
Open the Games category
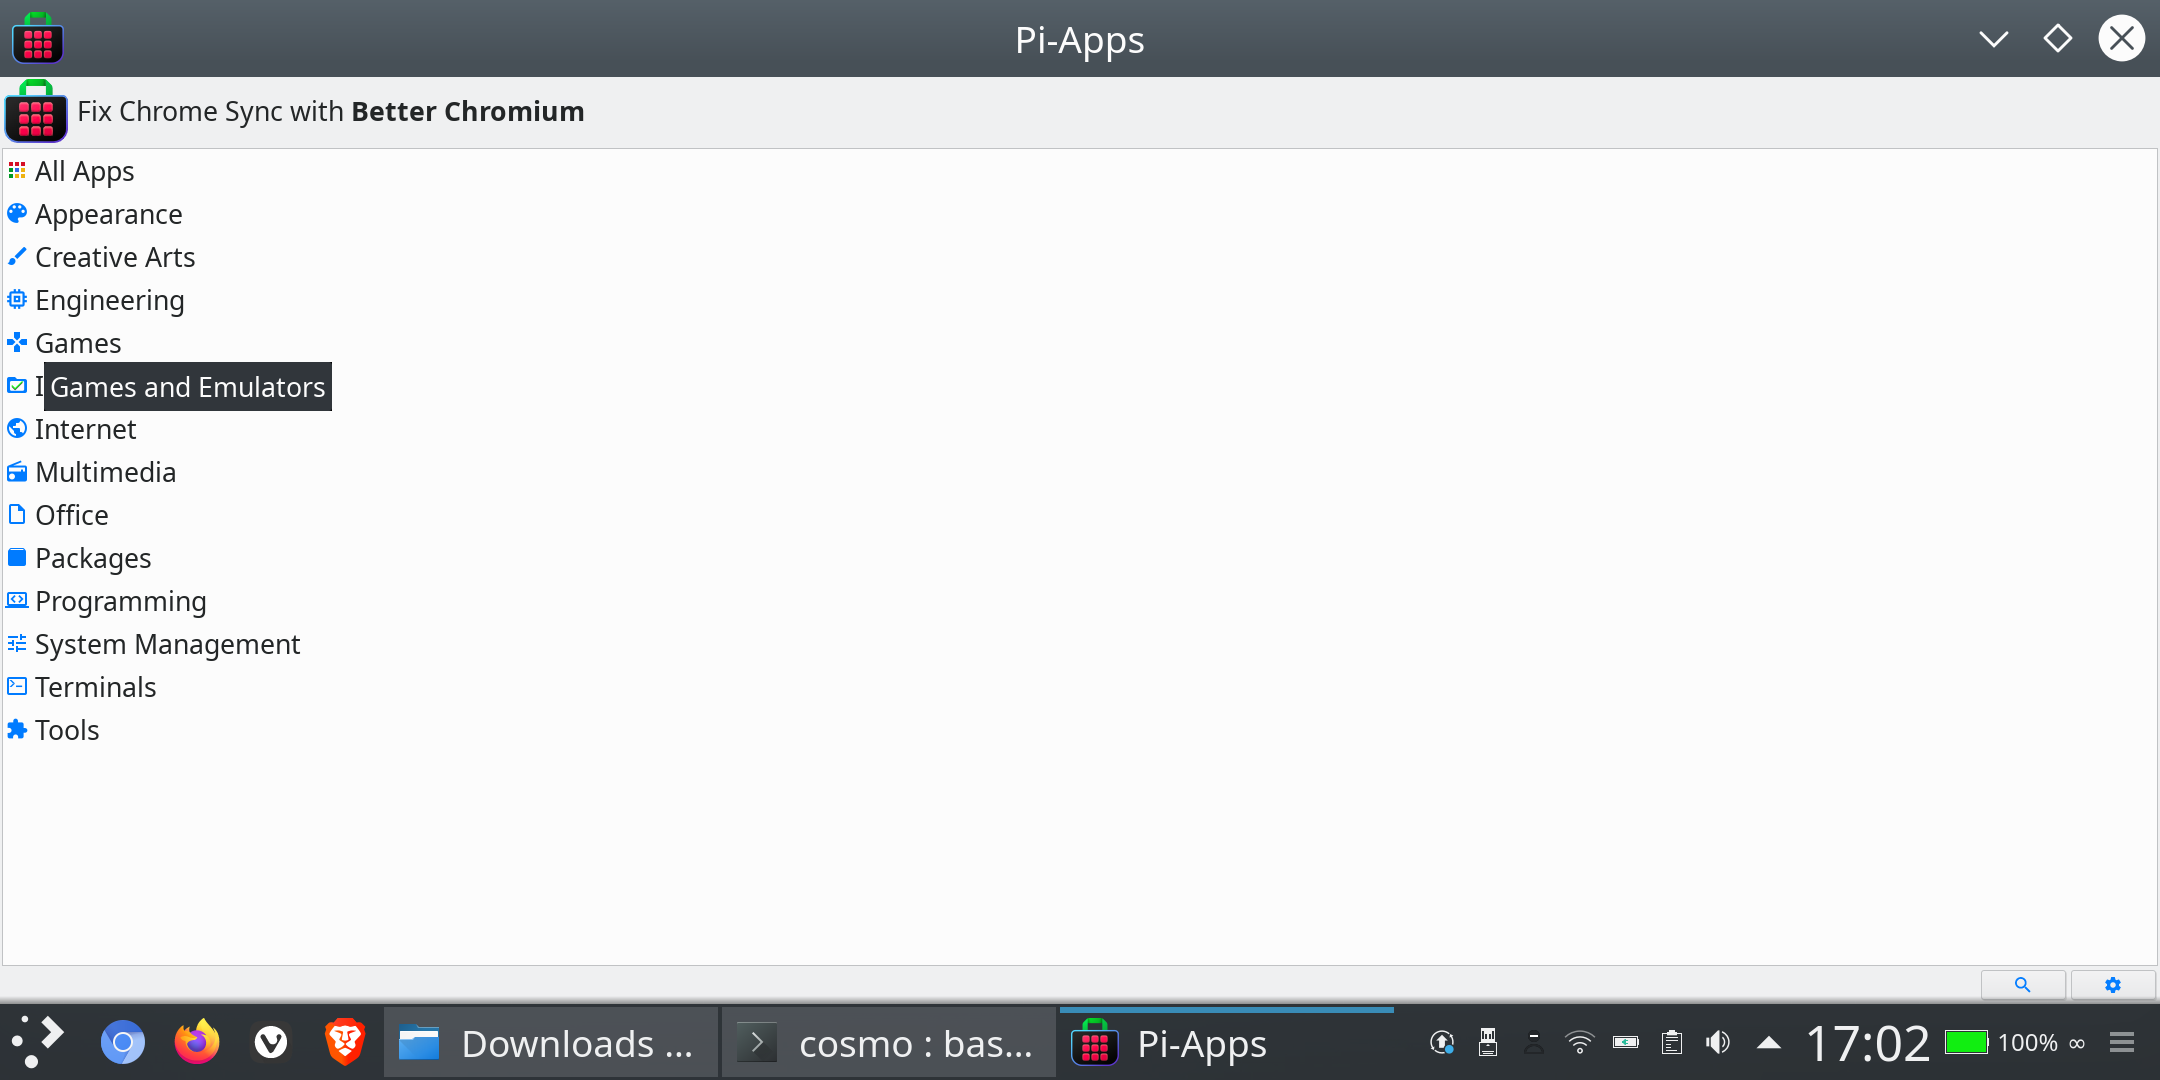coord(78,343)
